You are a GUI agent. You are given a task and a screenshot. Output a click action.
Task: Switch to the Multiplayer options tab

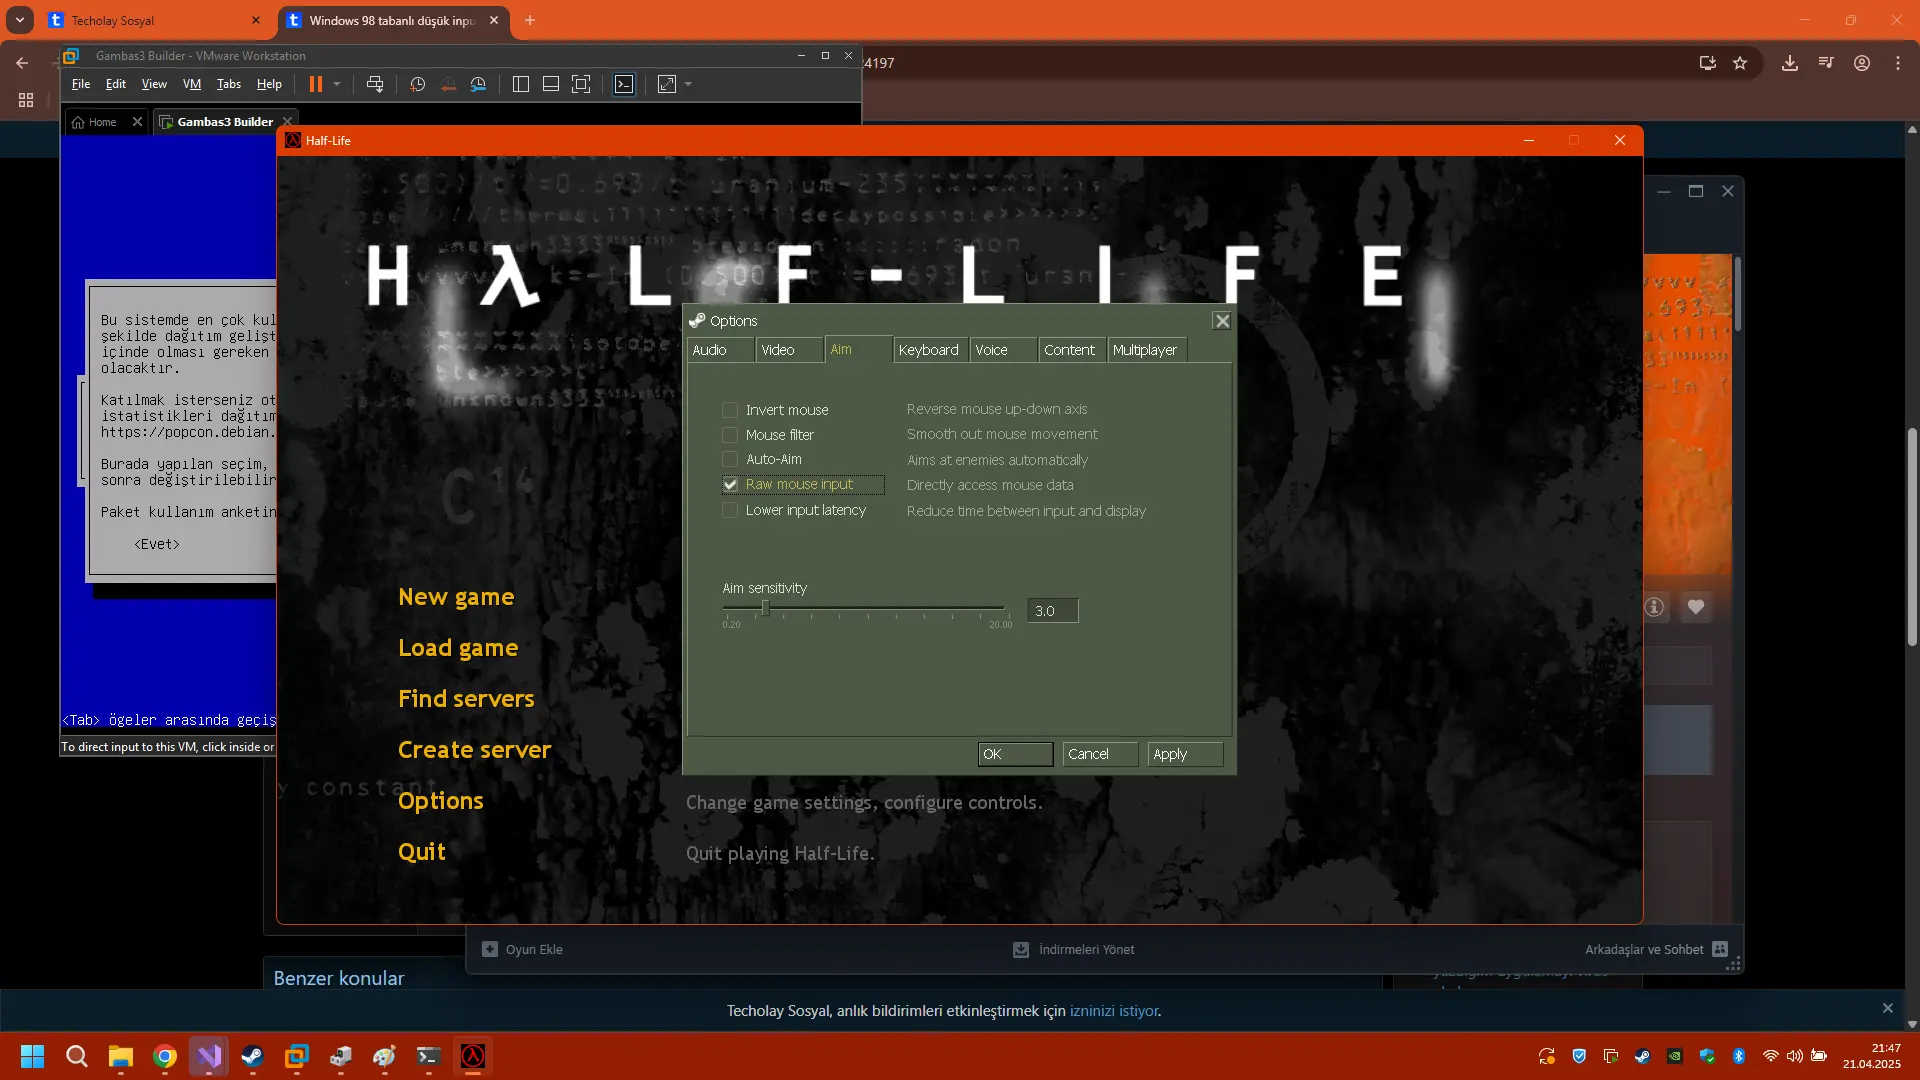pyautogui.click(x=1146, y=350)
